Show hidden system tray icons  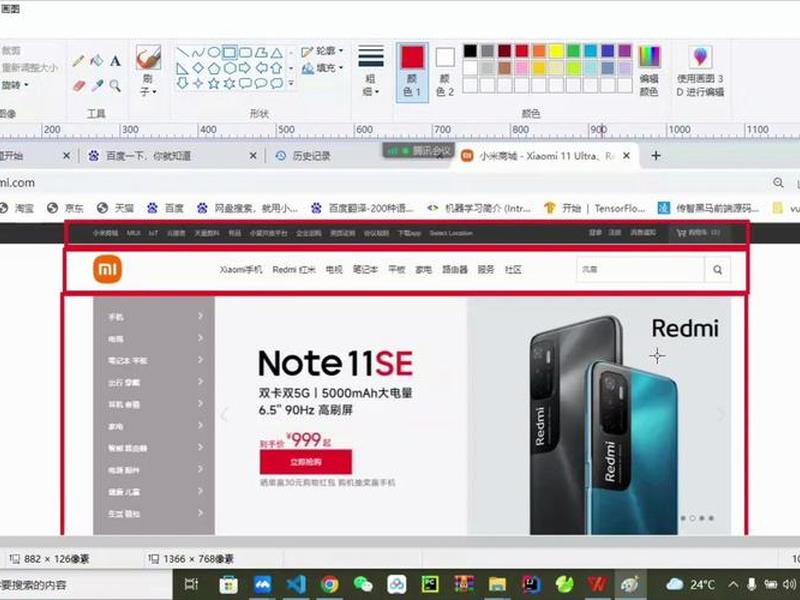pyautogui.click(x=733, y=584)
